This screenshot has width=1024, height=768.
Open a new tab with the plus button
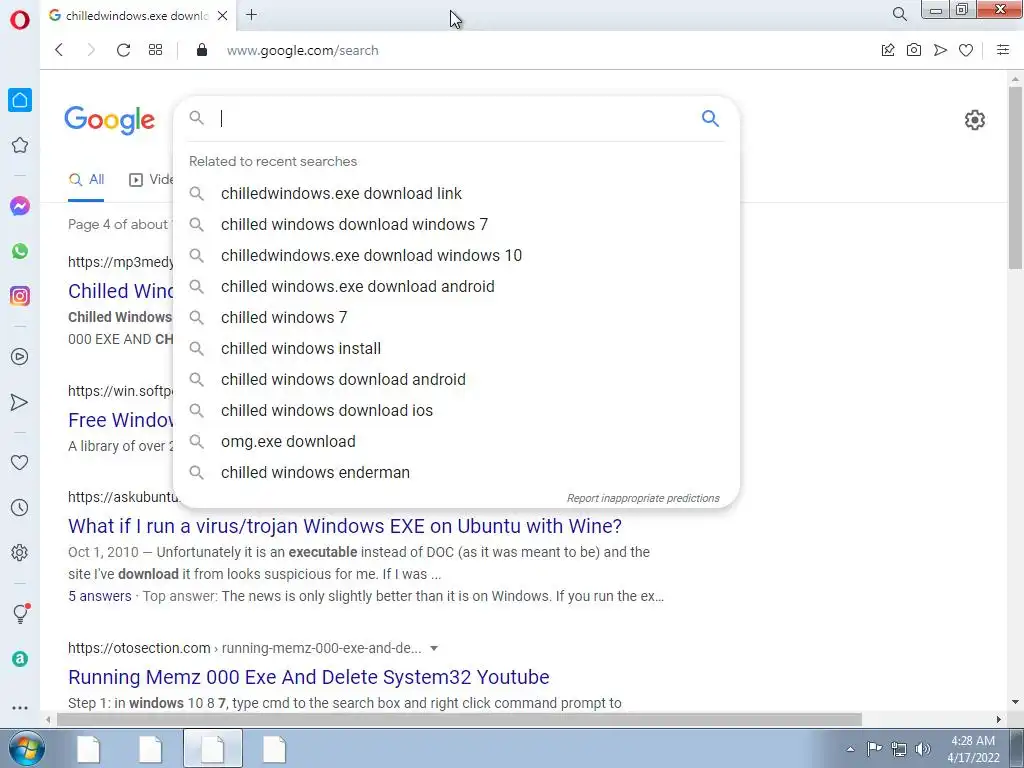[x=251, y=14]
